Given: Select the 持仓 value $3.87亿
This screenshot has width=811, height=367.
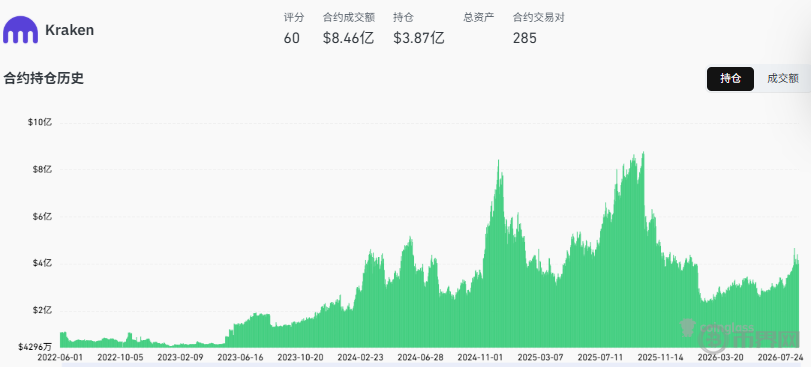Looking at the screenshot, I should [x=418, y=38].
